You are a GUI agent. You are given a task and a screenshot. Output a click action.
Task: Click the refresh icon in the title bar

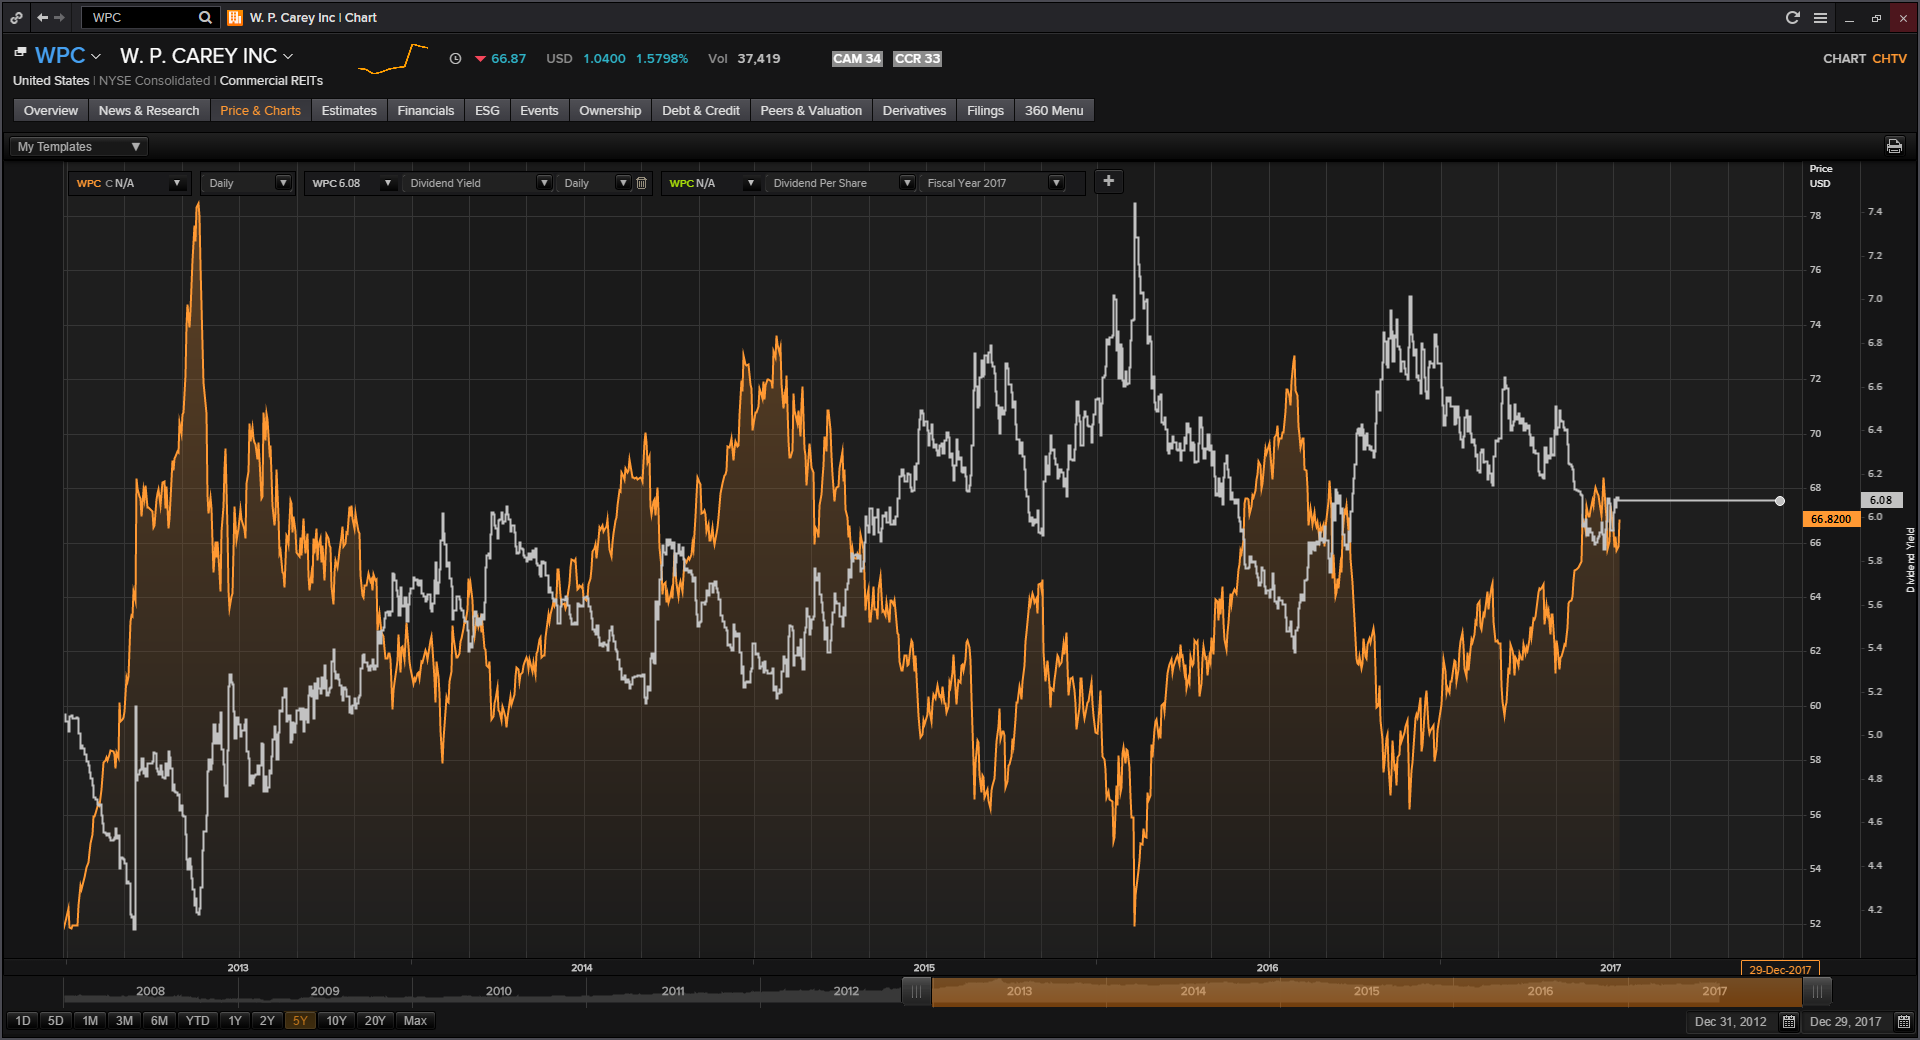pyautogui.click(x=1793, y=17)
